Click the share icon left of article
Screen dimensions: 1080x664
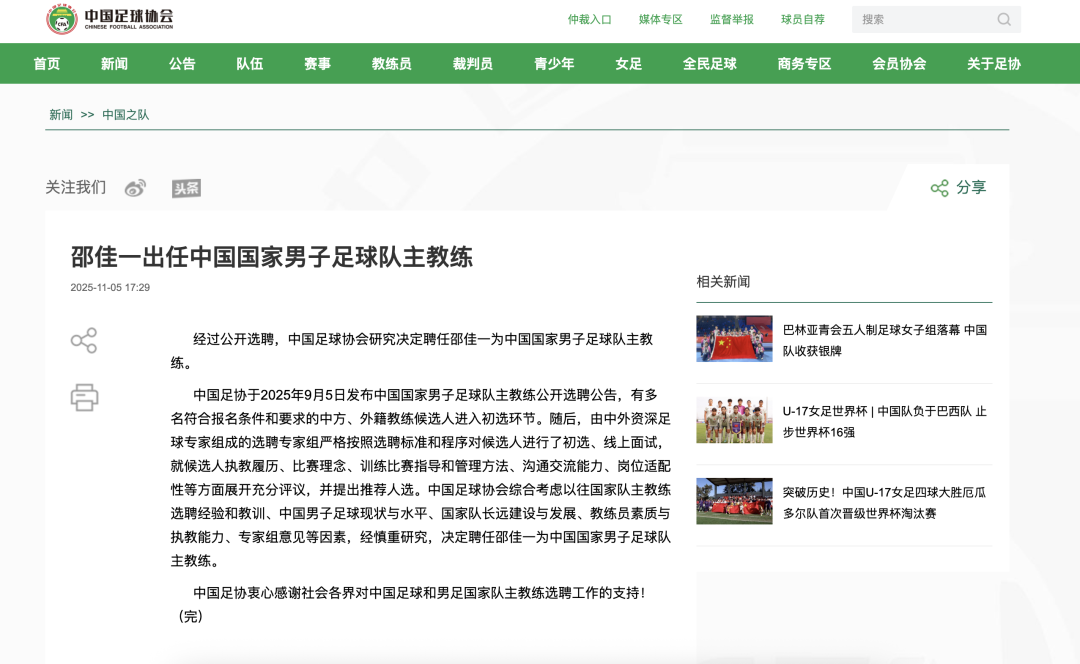pyautogui.click(x=84, y=341)
